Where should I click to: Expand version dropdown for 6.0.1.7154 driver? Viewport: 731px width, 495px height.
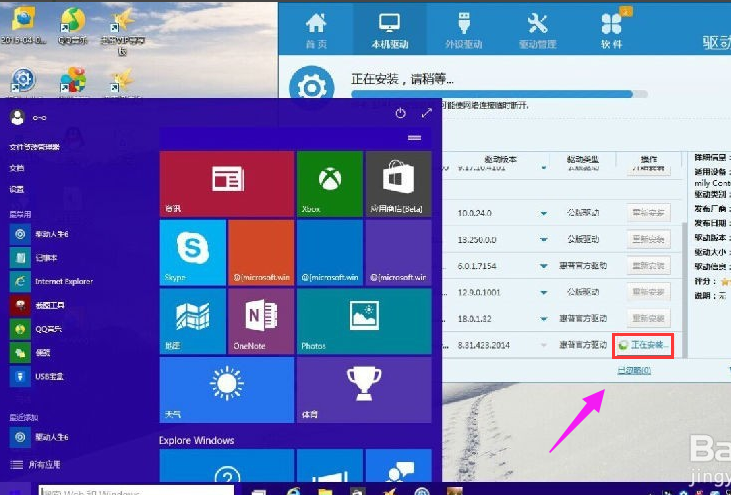coord(544,266)
